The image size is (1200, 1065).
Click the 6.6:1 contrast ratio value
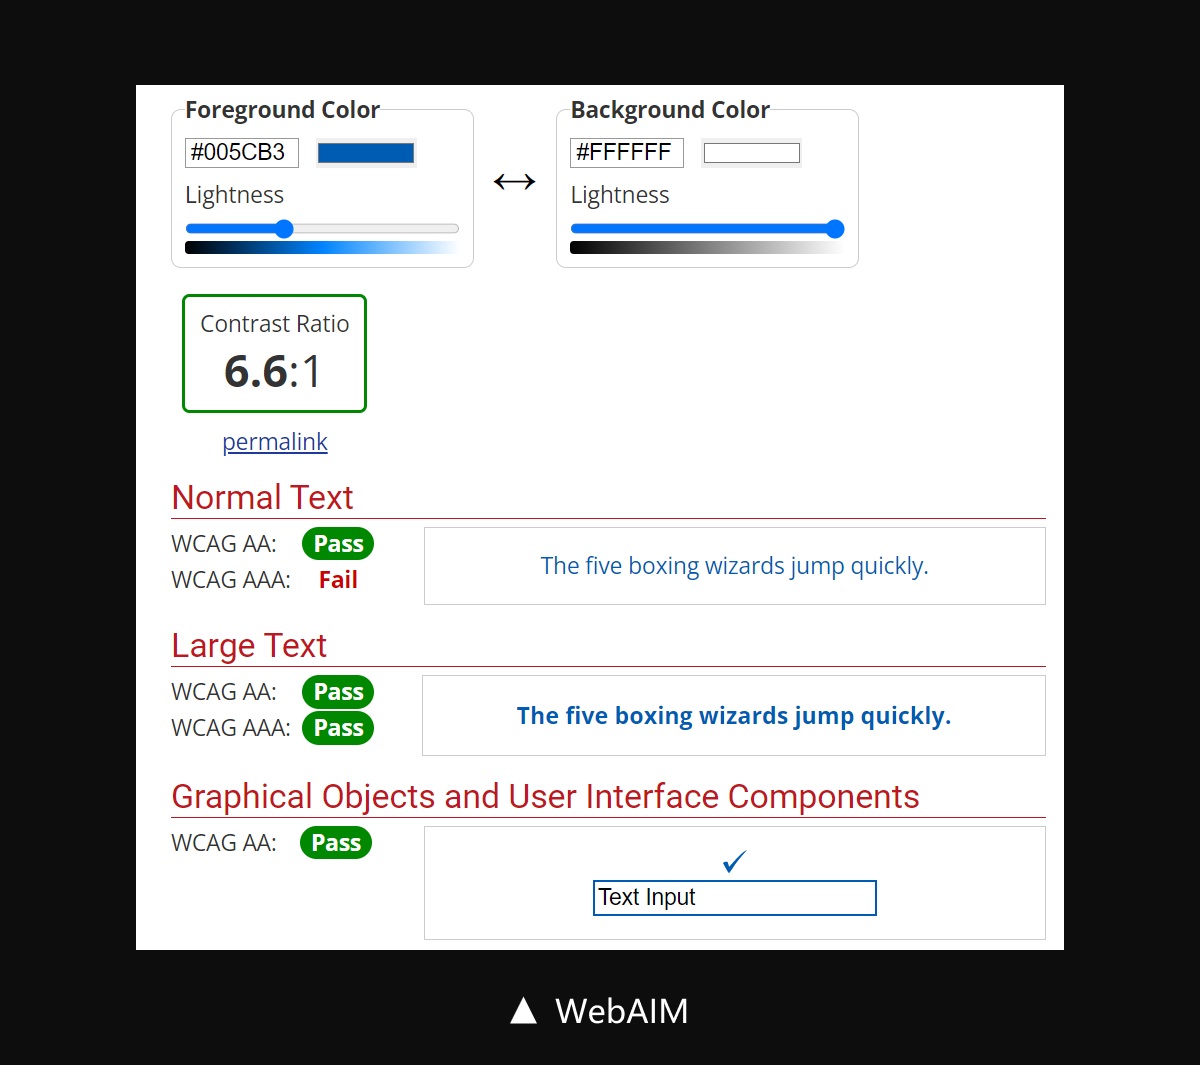(273, 371)
